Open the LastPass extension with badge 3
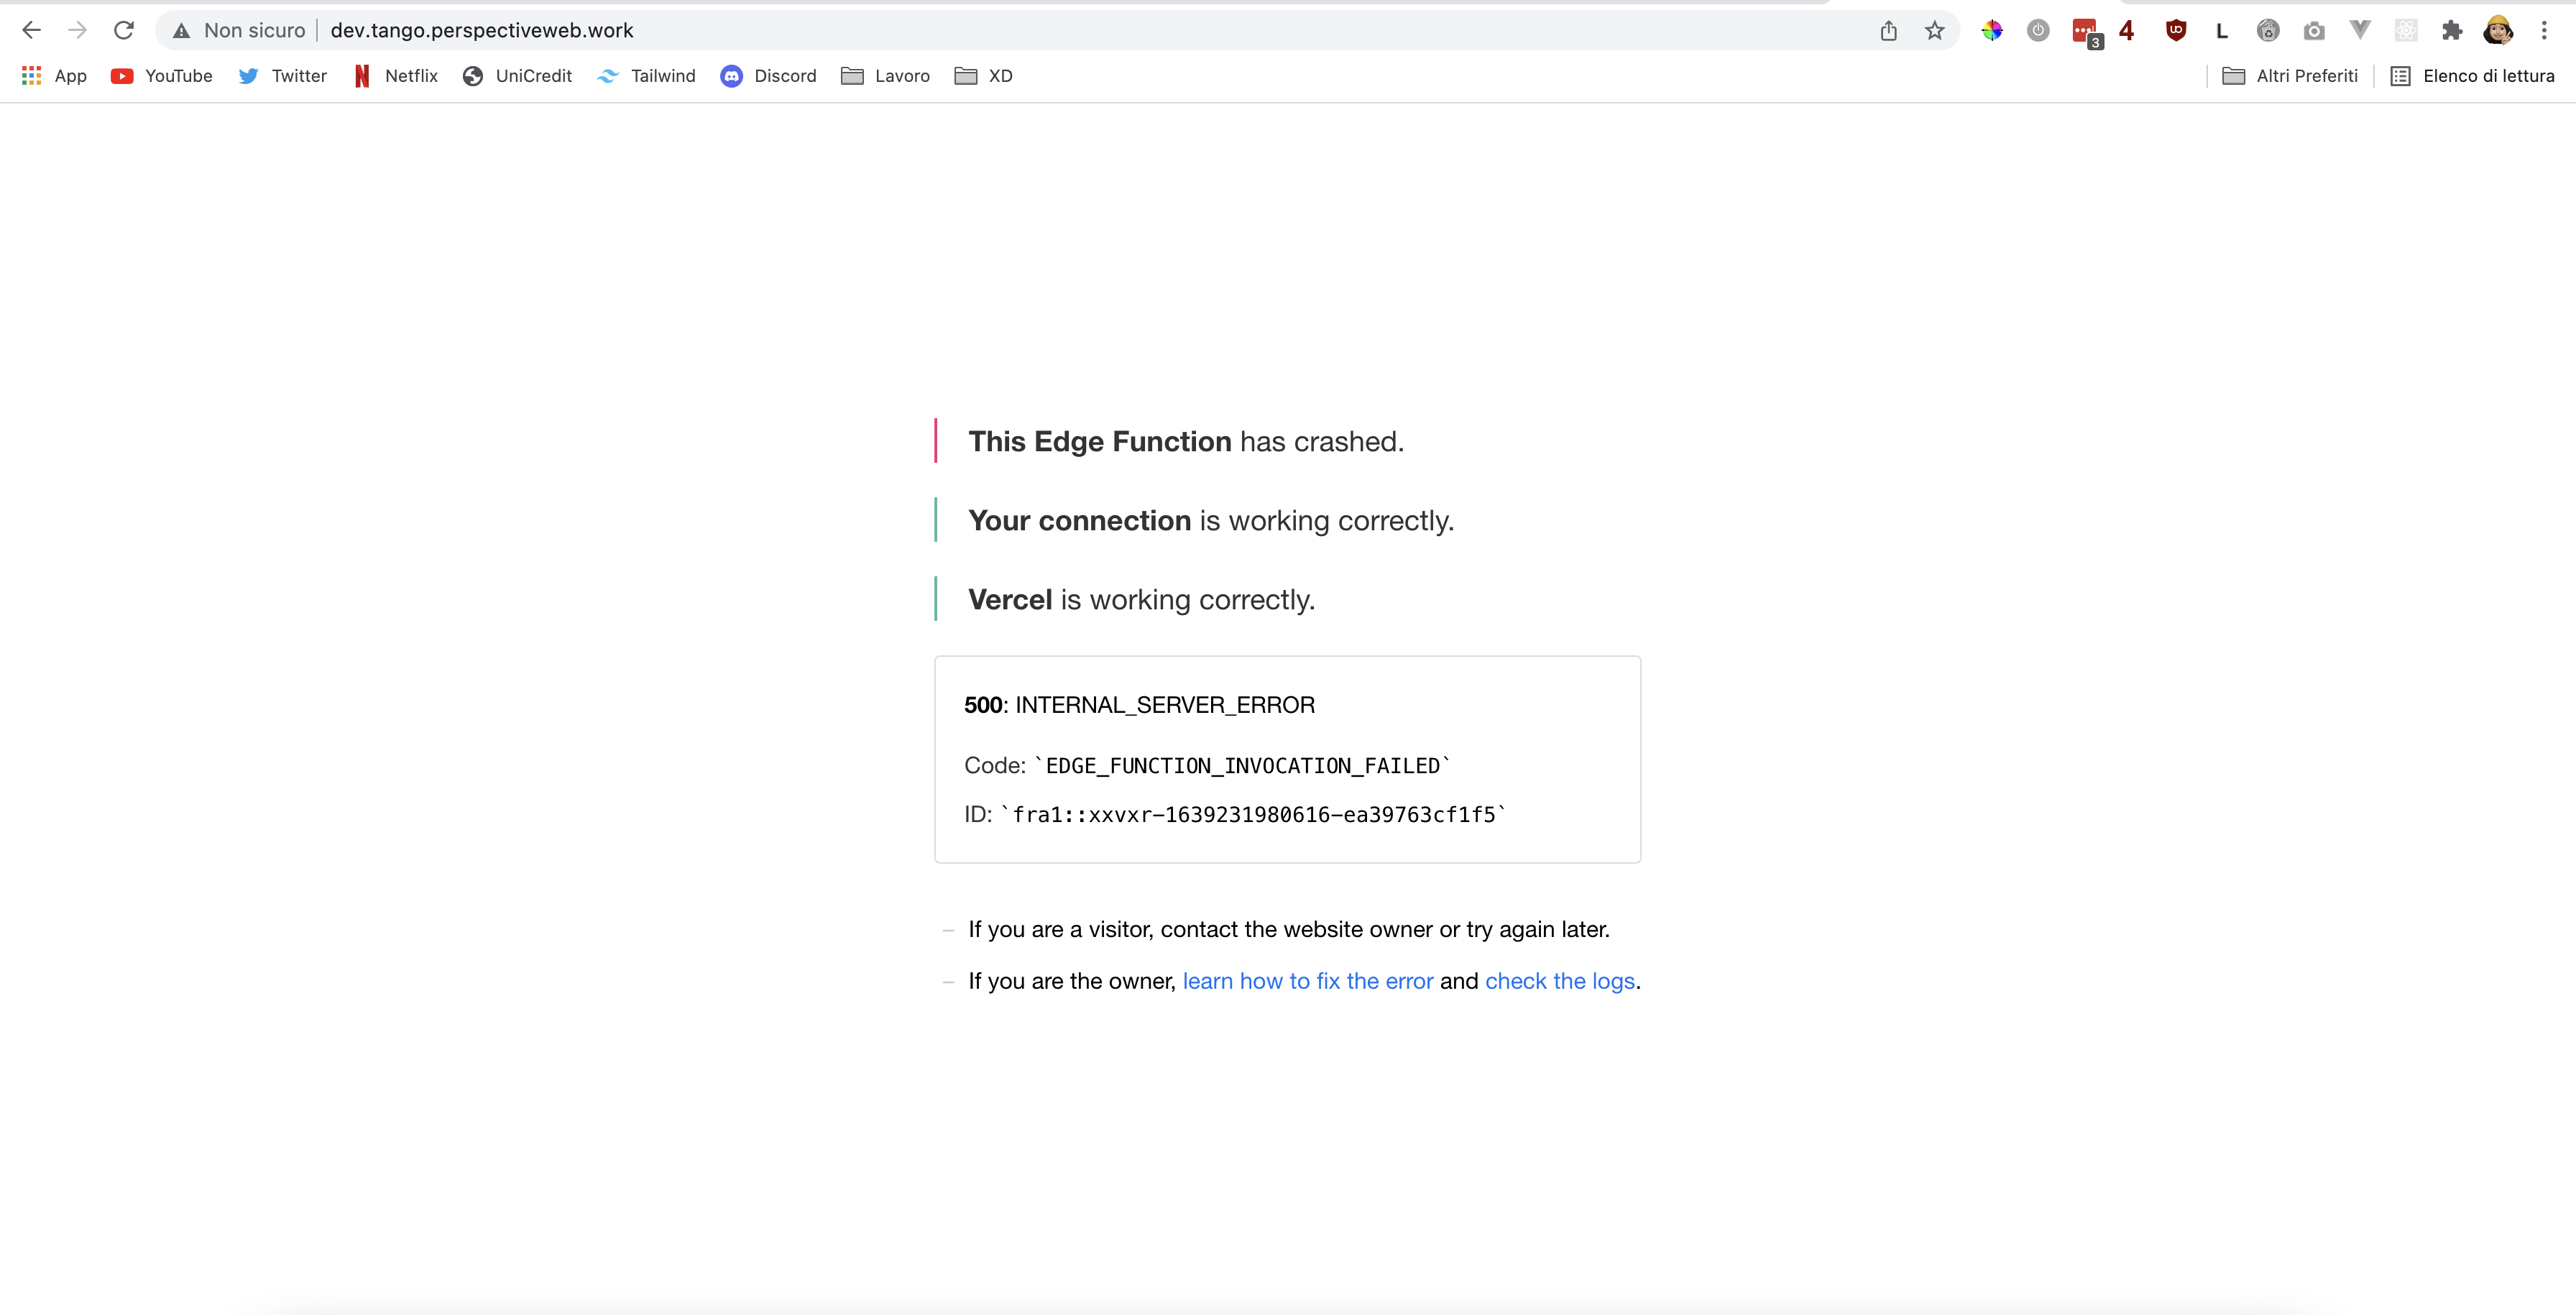This screenshot has height=1315, width=2576. click(2085, 30)
